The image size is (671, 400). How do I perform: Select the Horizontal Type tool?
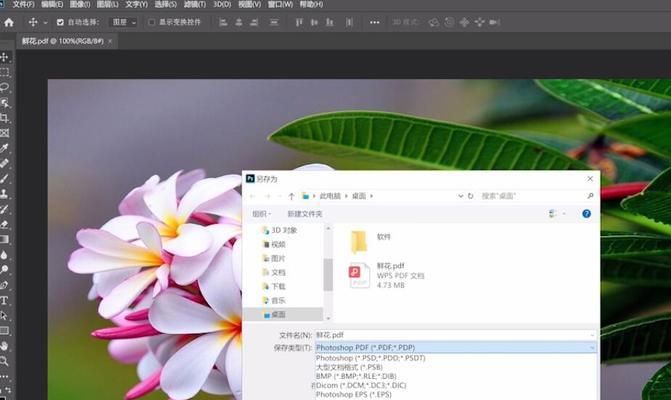[x=4, y=300]
